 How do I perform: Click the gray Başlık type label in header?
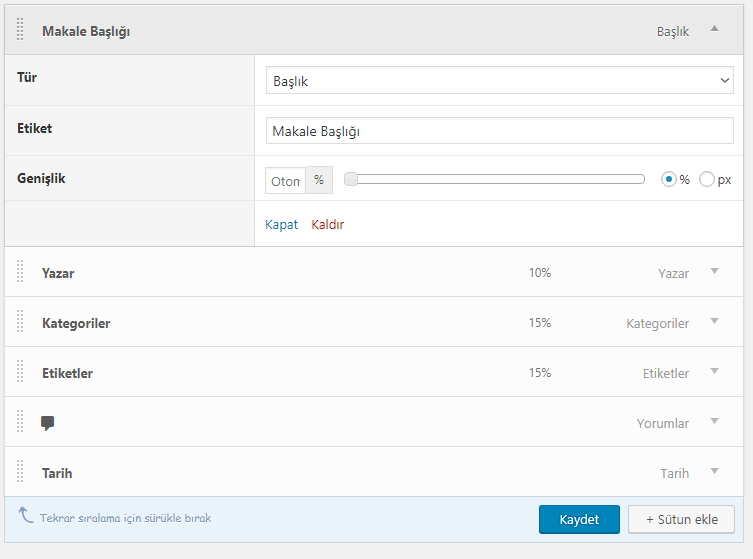pyautogui.click(x=673, y=32)
